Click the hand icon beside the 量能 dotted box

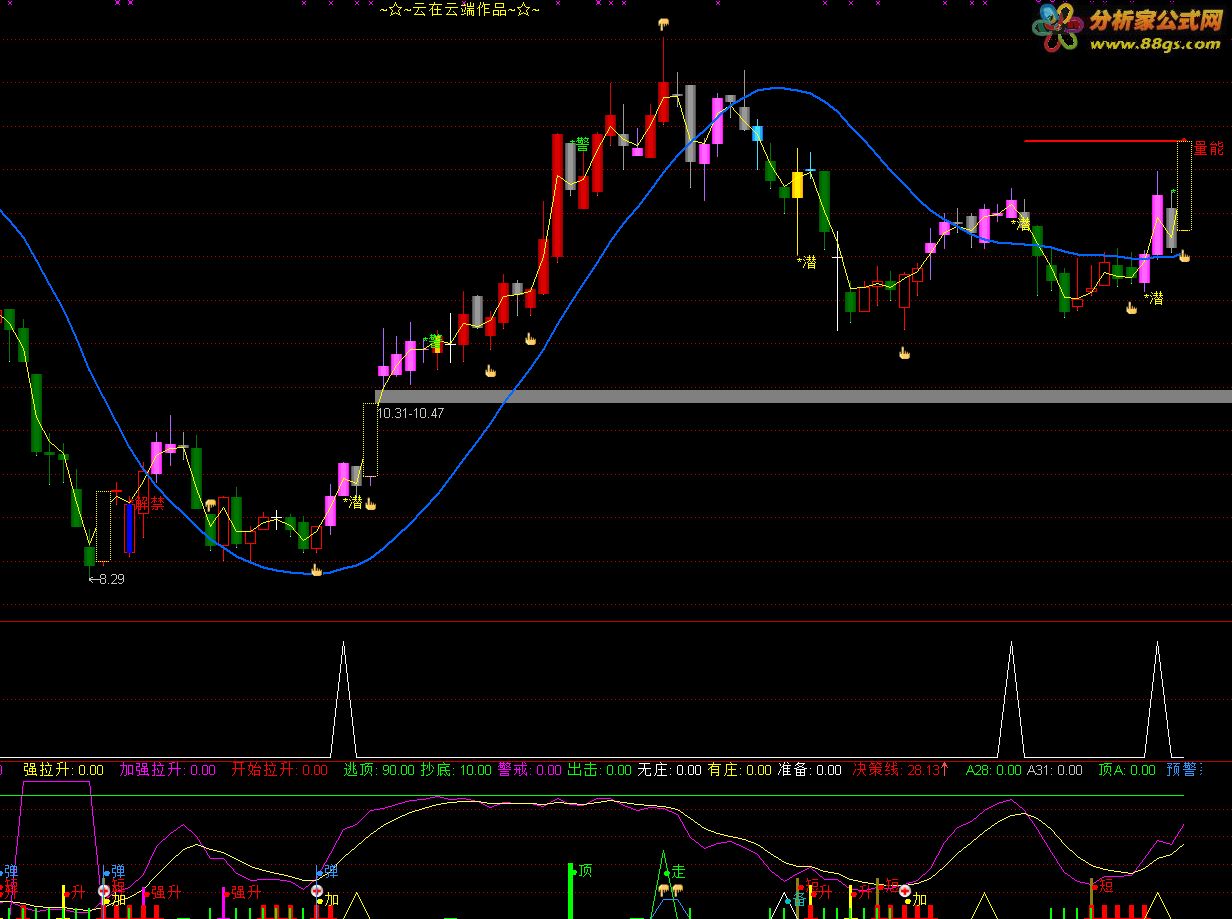coord(1184,256)
